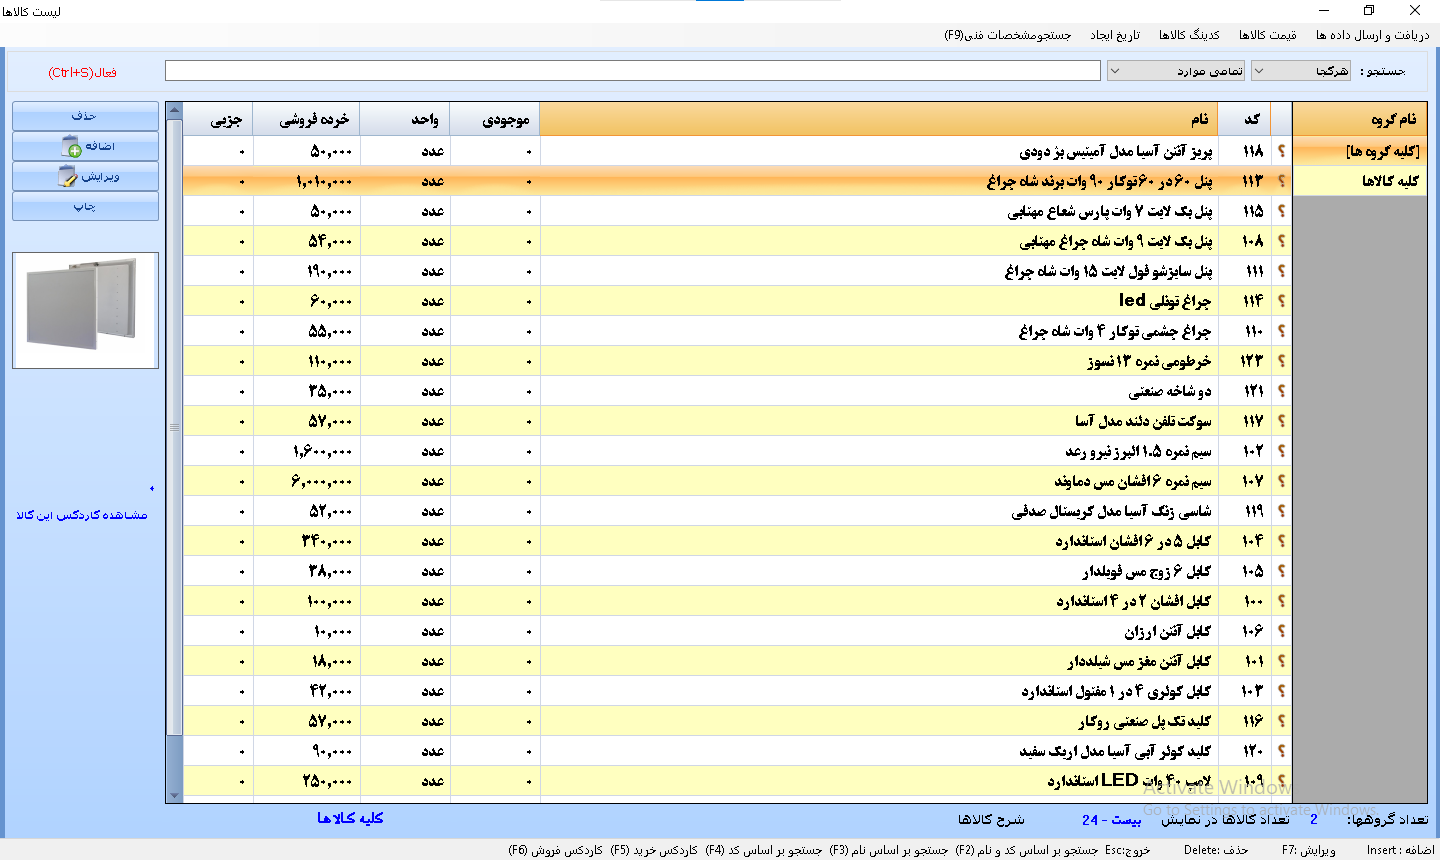Screen dimensions: 1440x860
Task: Open the هرکجا search location dropdown
Action: (1301, 71)
